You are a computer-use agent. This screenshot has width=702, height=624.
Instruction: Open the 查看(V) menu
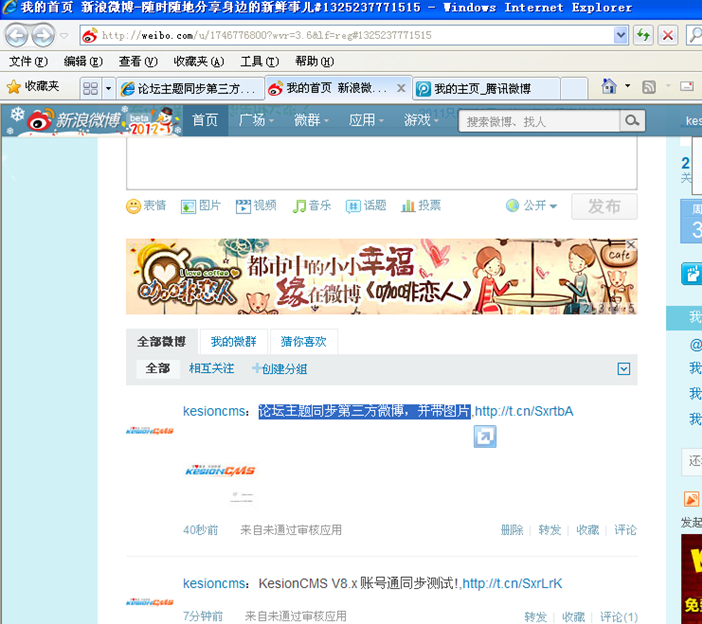pyautogui.click(x=138, y=61)
